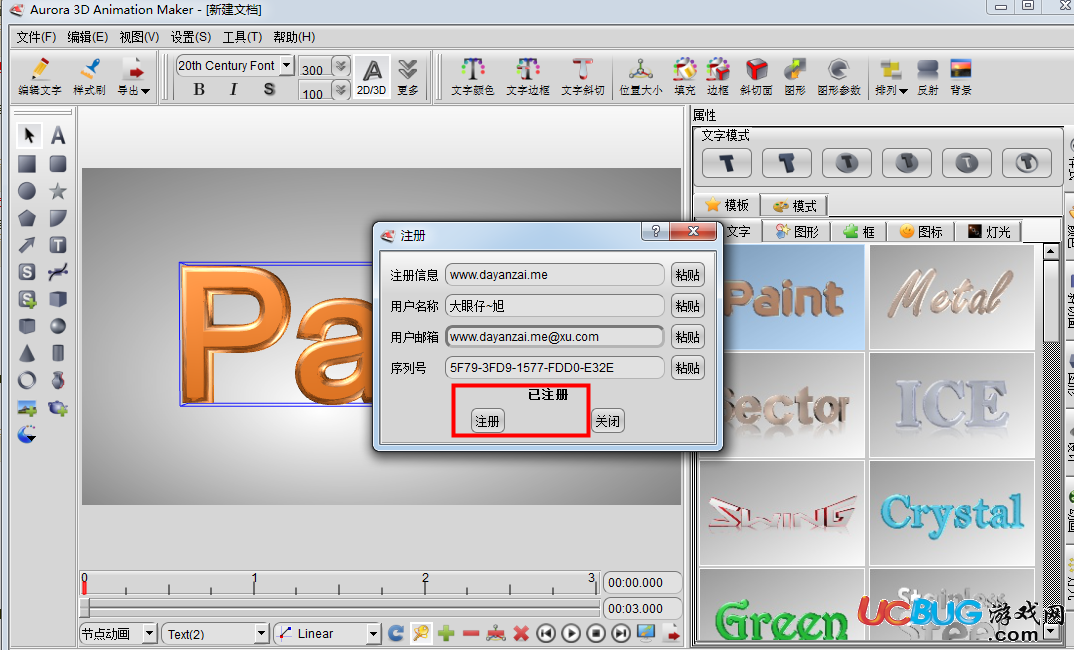Click the 用户邮箱 email input field
Viewport: 1074px width, 650px height.
(555, 337)
